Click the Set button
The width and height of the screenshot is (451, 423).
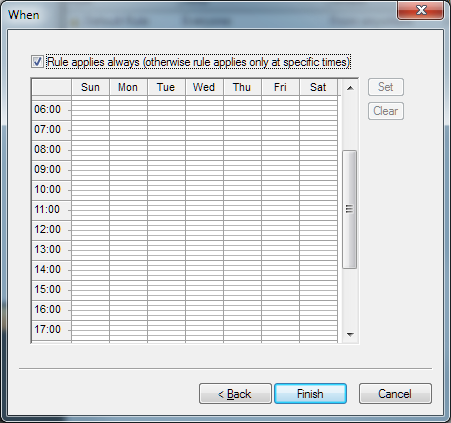386,87
